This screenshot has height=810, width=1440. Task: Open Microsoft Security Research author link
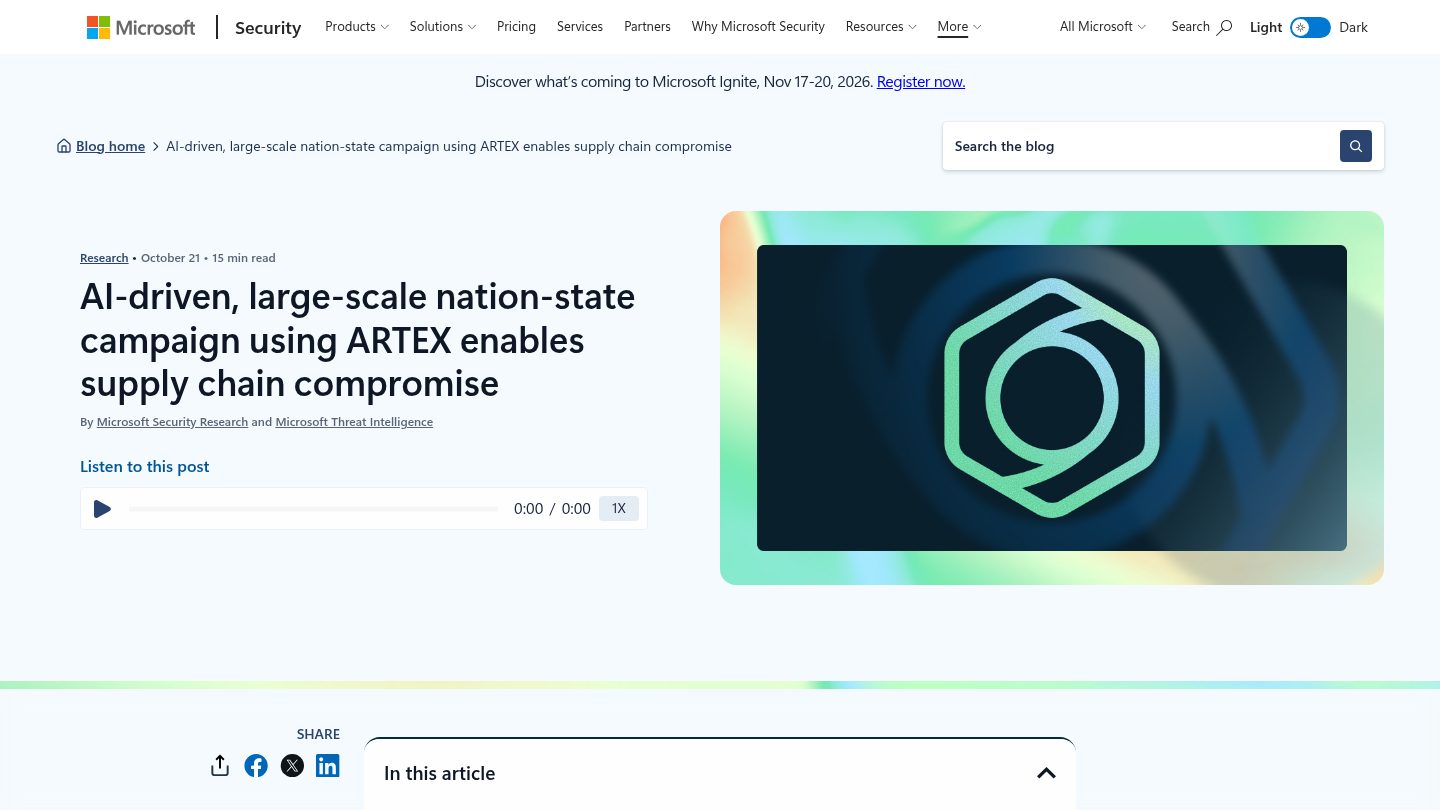(172, 422)
